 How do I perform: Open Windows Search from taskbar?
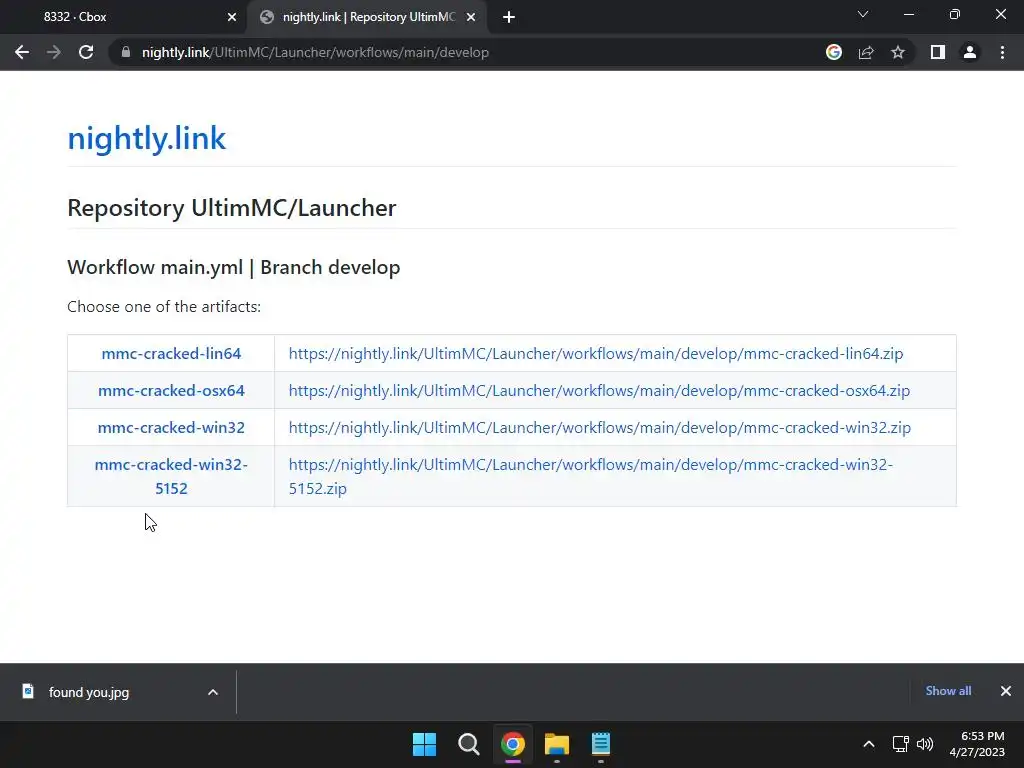[468, 744]
